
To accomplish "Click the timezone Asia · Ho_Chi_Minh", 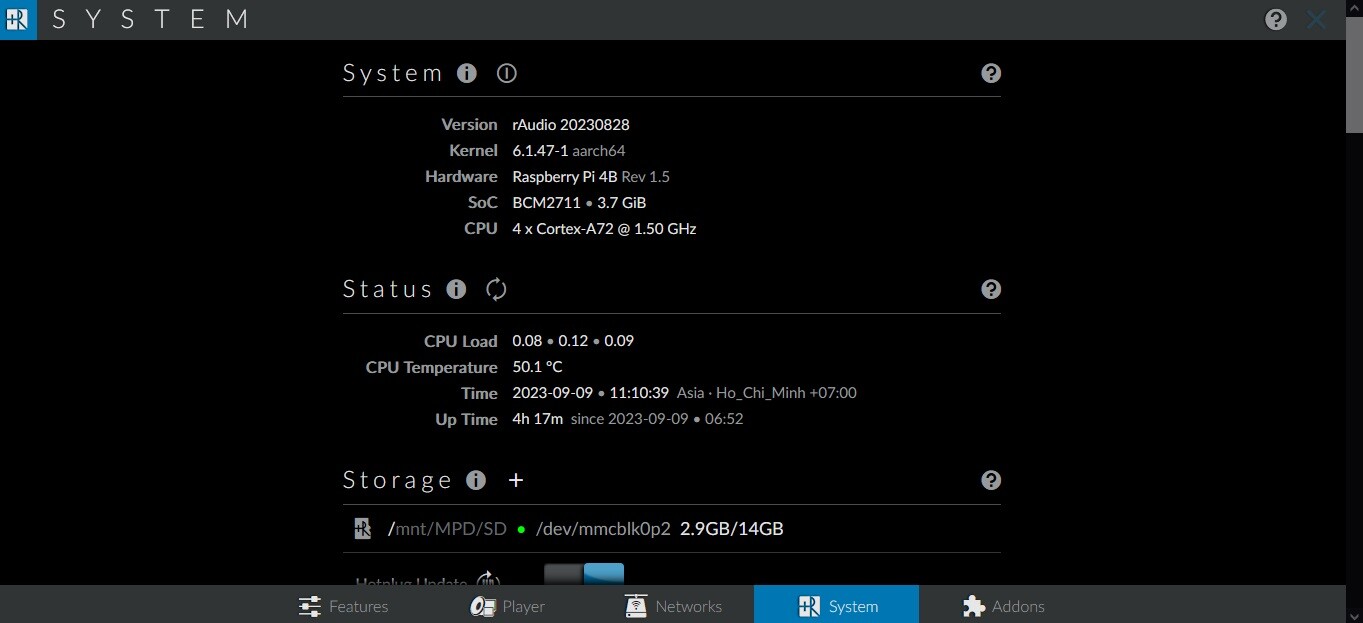I will [x=741, y=393].
